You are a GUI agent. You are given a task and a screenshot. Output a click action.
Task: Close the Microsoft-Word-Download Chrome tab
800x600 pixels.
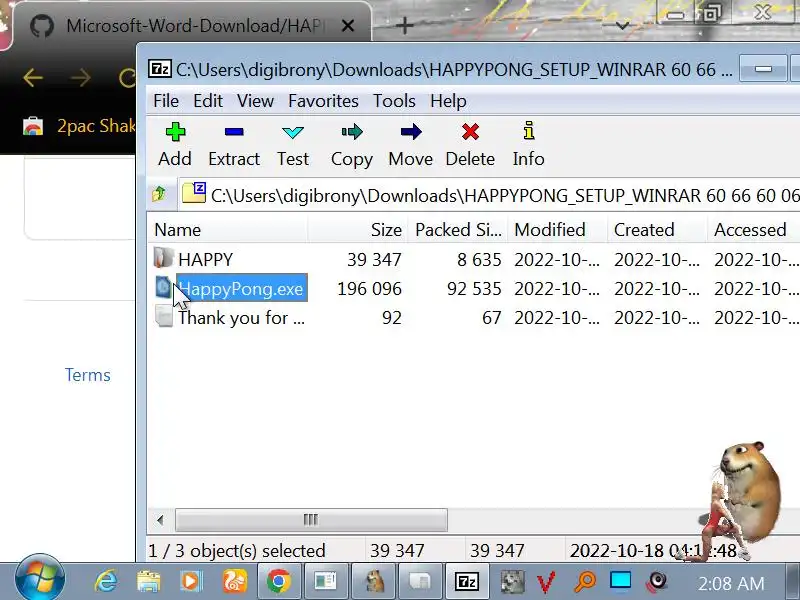(x=348, y=26)
